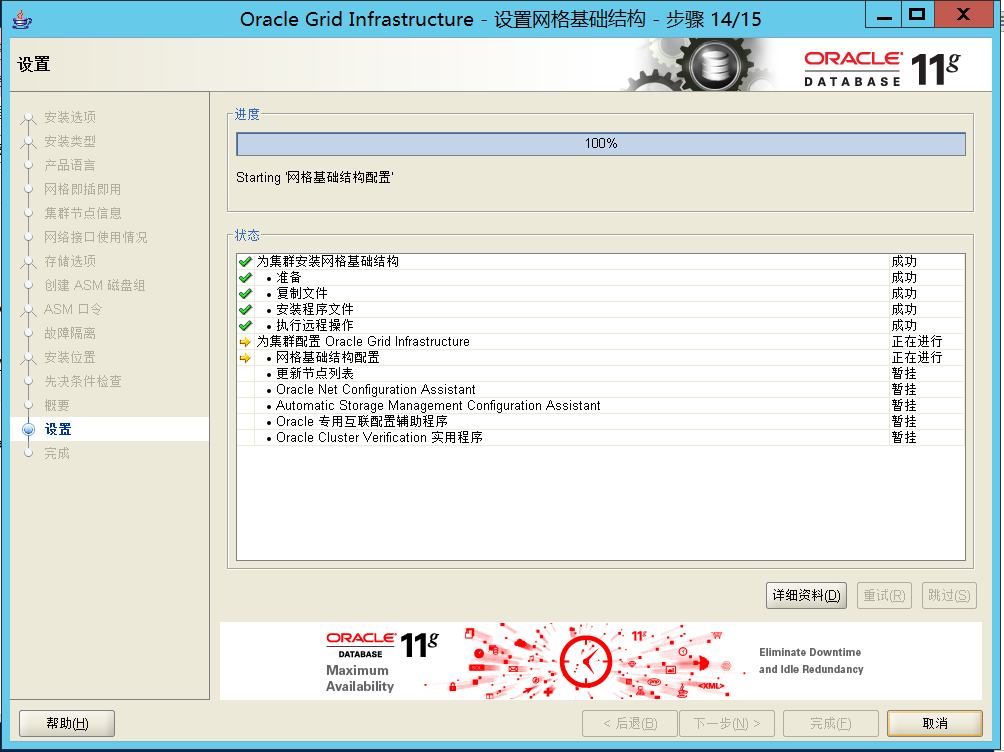Viewport: 1004px width, 752px height.
Task: Click the Oracle Net Configuration Assistant row
Action: pos(601,390)
